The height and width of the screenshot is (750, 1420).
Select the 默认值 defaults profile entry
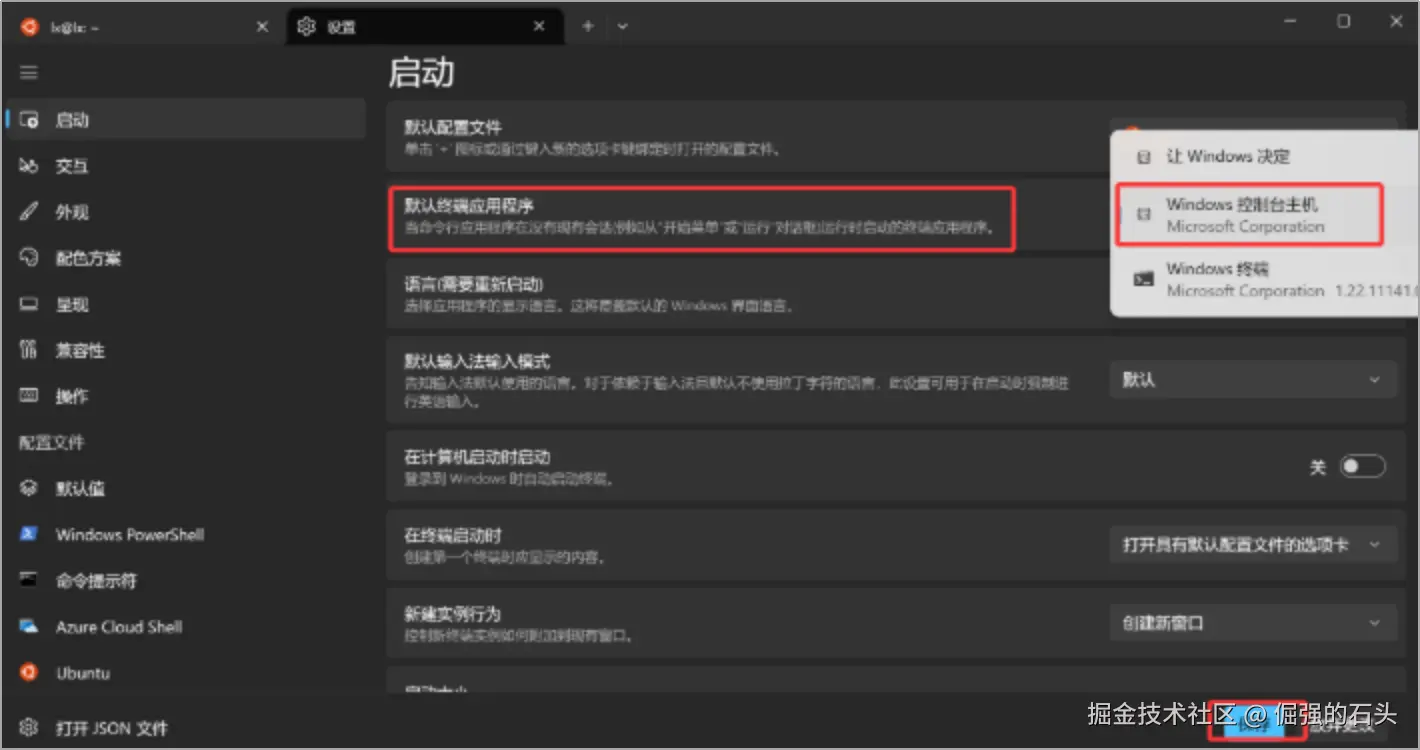(x=184, y=489)
